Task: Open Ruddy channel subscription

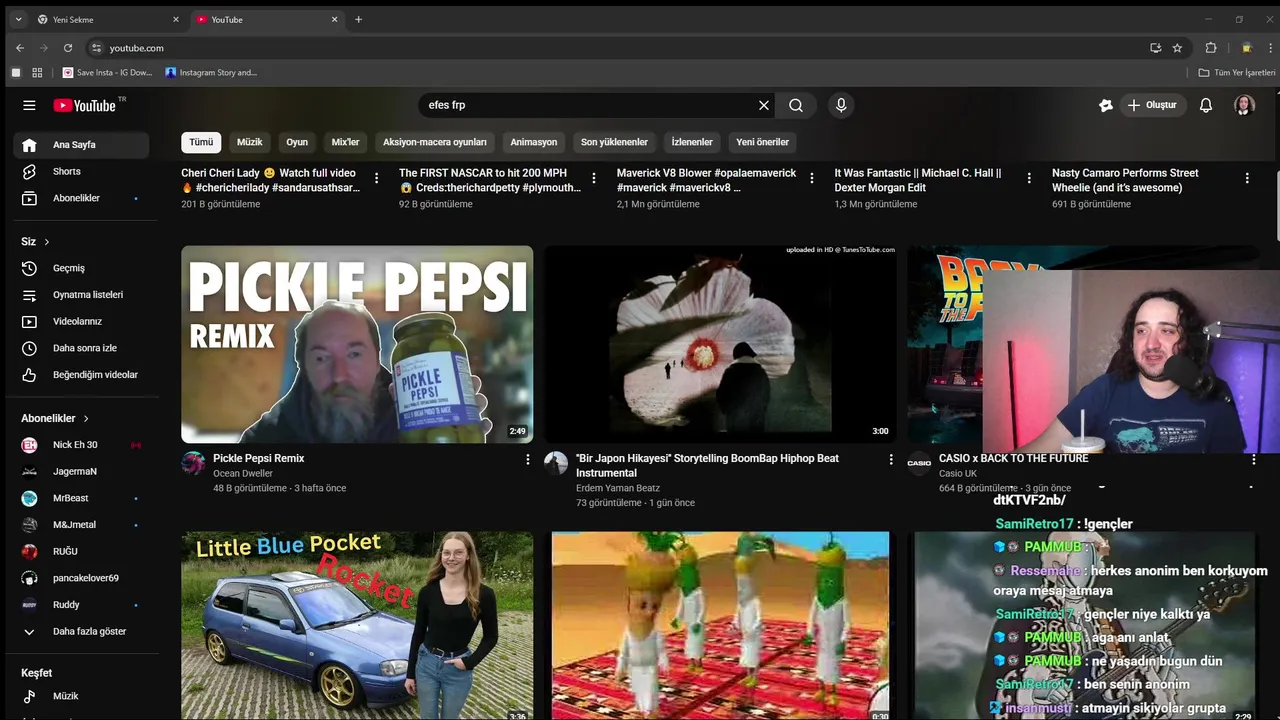Action: tap(81, 605)
